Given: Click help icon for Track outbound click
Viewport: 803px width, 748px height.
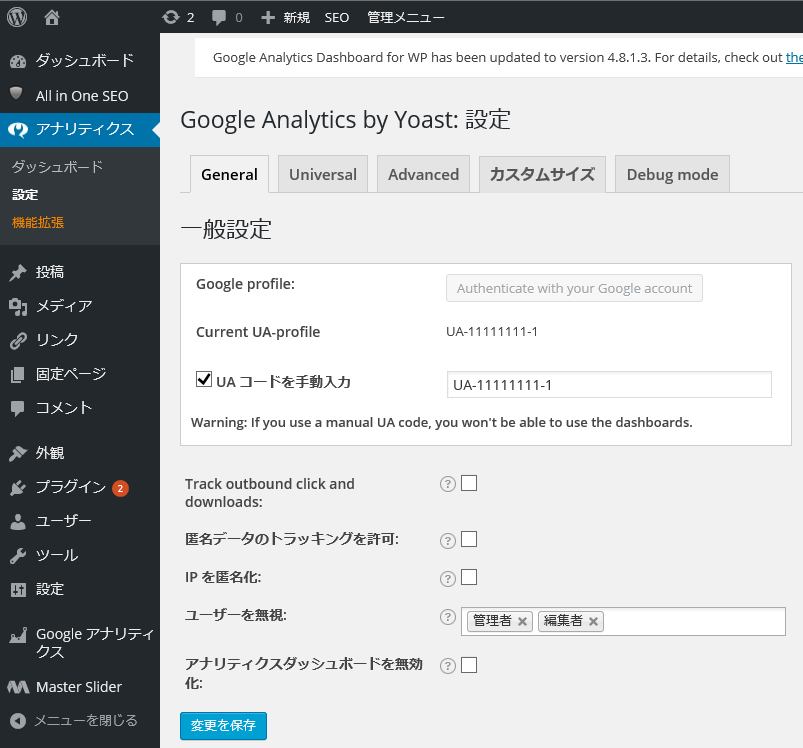Looking at the screenshot, I should tap(448, 484).
